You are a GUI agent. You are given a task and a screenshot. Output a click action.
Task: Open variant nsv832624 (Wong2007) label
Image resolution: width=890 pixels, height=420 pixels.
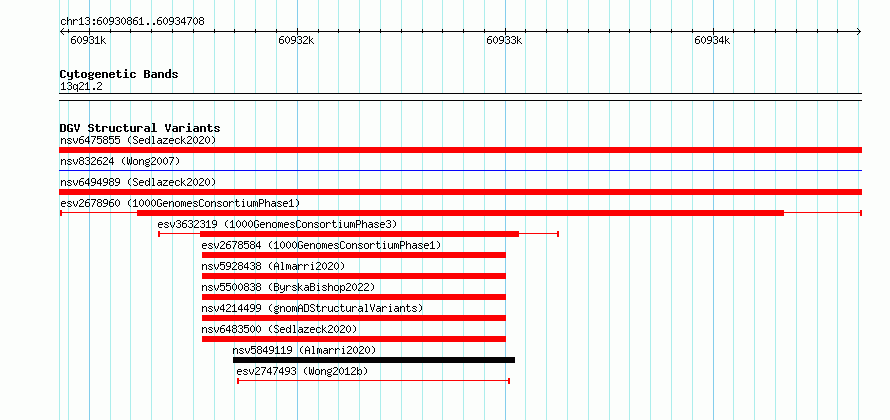pyautogui.click(x=120, y=161)
